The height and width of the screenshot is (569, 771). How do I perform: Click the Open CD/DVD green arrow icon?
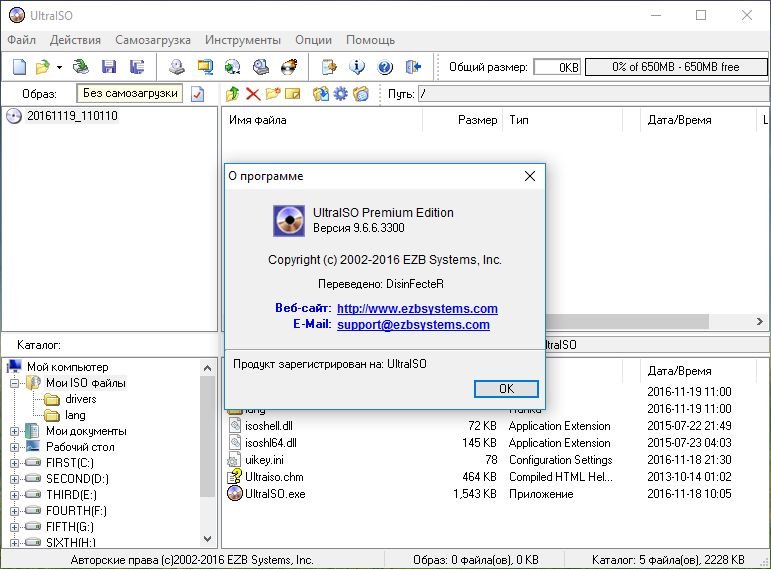pos(81,66)
